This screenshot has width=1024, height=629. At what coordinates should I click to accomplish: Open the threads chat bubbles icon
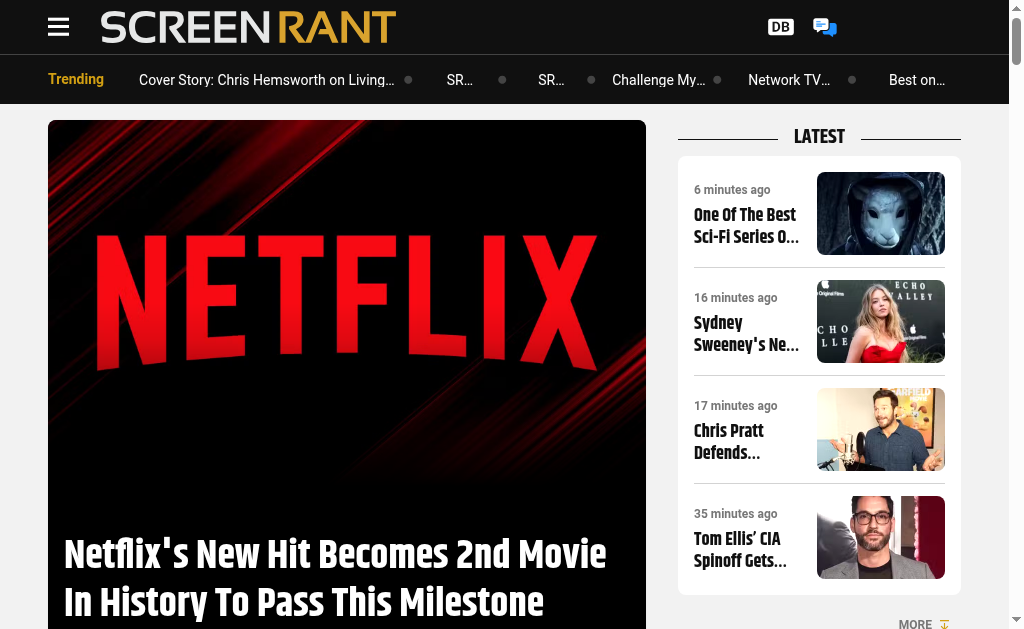point(825,27)
